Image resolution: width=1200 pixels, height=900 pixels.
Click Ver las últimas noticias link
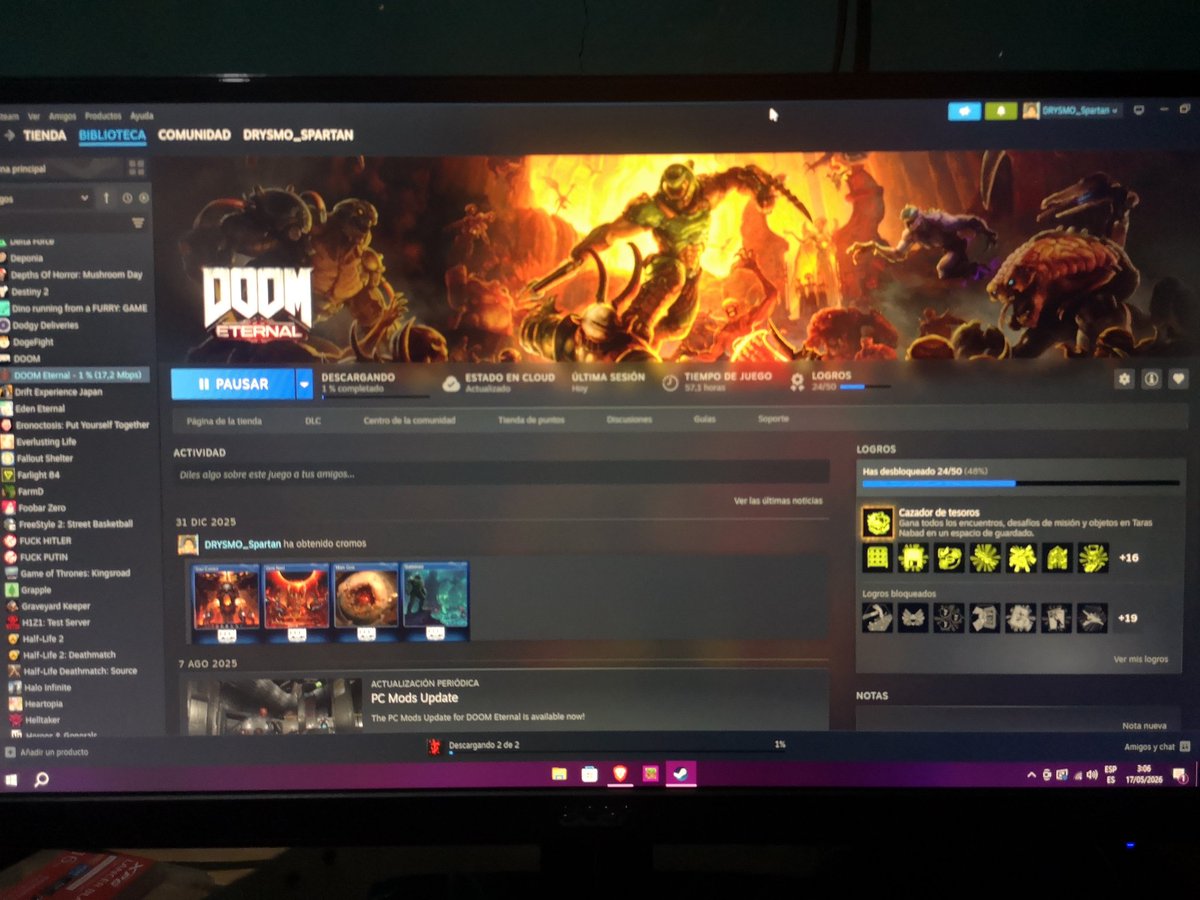(778, 500)
